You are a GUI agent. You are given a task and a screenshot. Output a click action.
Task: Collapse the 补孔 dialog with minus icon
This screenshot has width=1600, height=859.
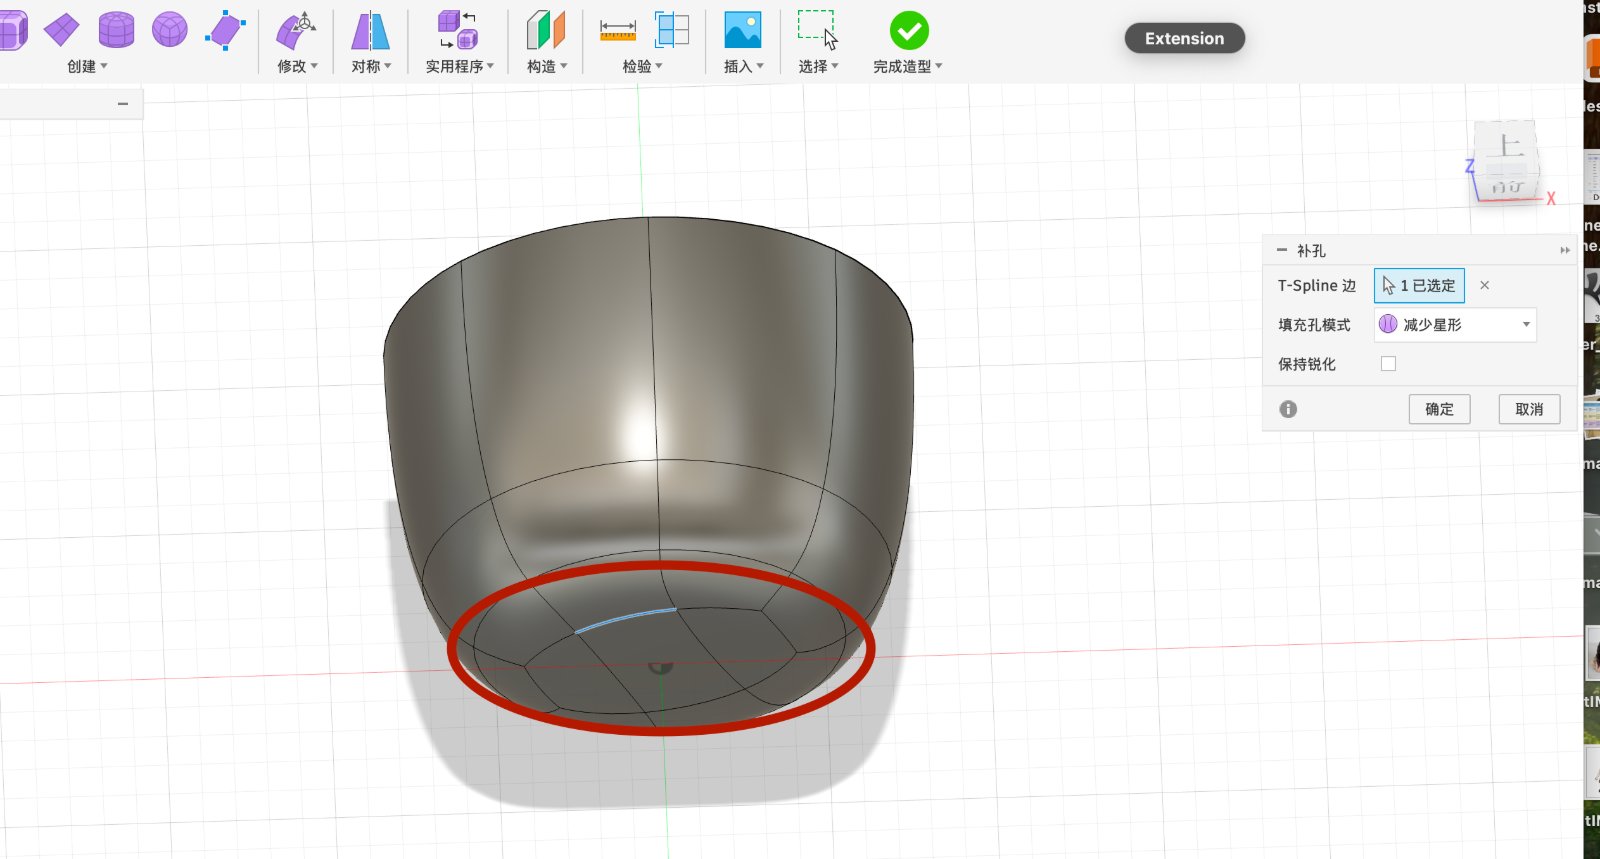pos(1282,250)
